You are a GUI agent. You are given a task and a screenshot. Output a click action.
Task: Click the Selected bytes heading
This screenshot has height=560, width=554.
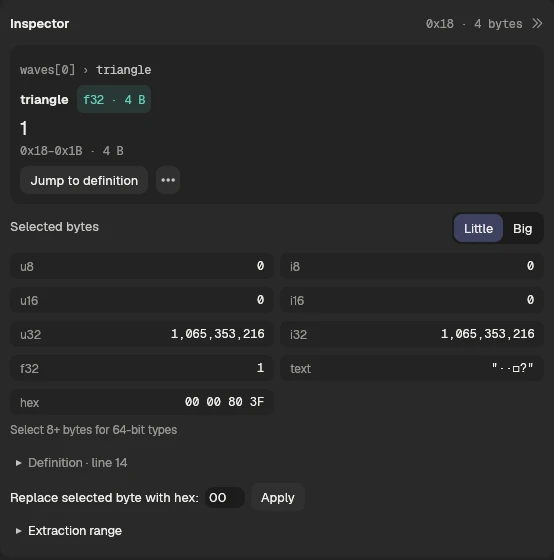click(54, 227)
